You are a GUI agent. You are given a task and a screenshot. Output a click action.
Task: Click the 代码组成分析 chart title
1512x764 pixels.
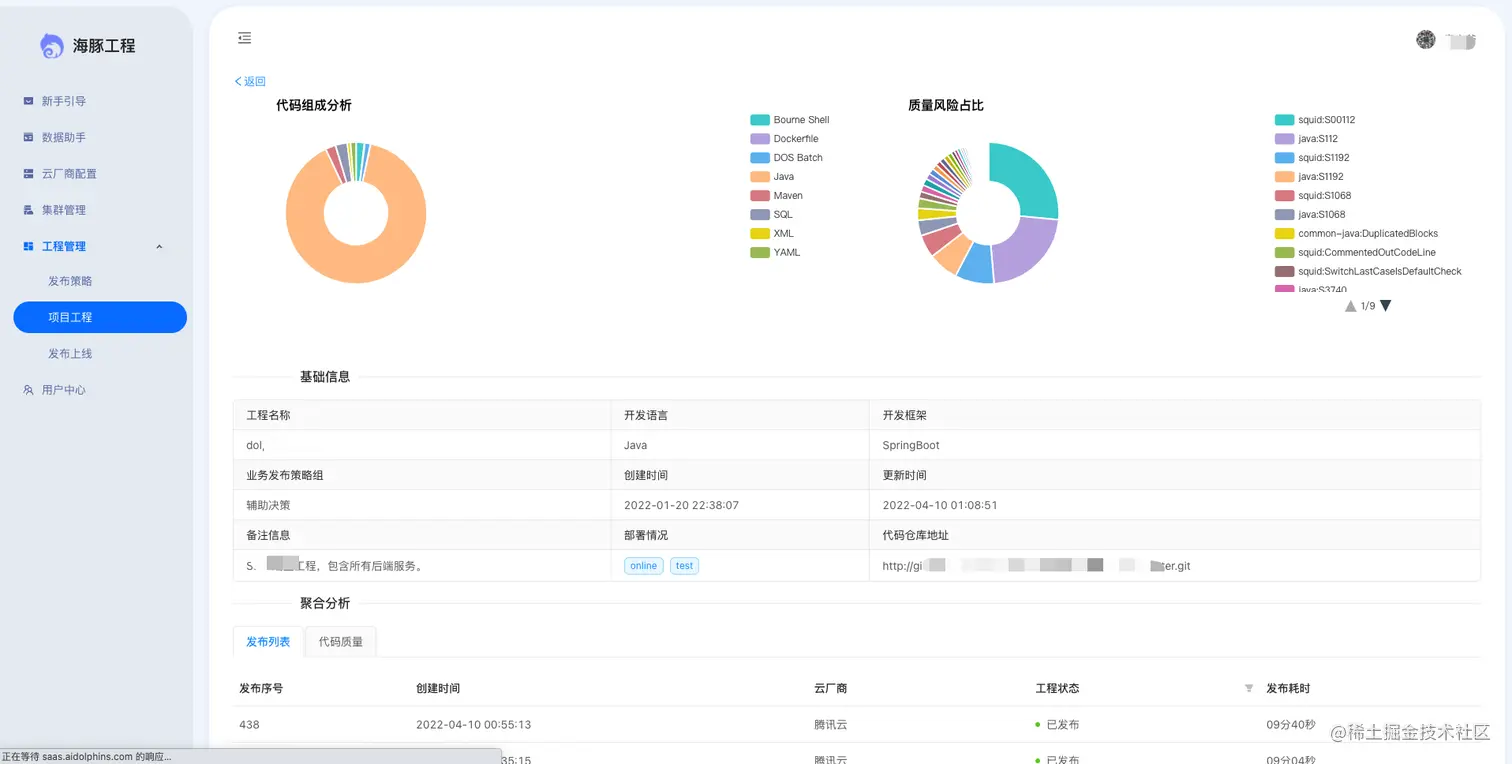[x=314, y=105]
